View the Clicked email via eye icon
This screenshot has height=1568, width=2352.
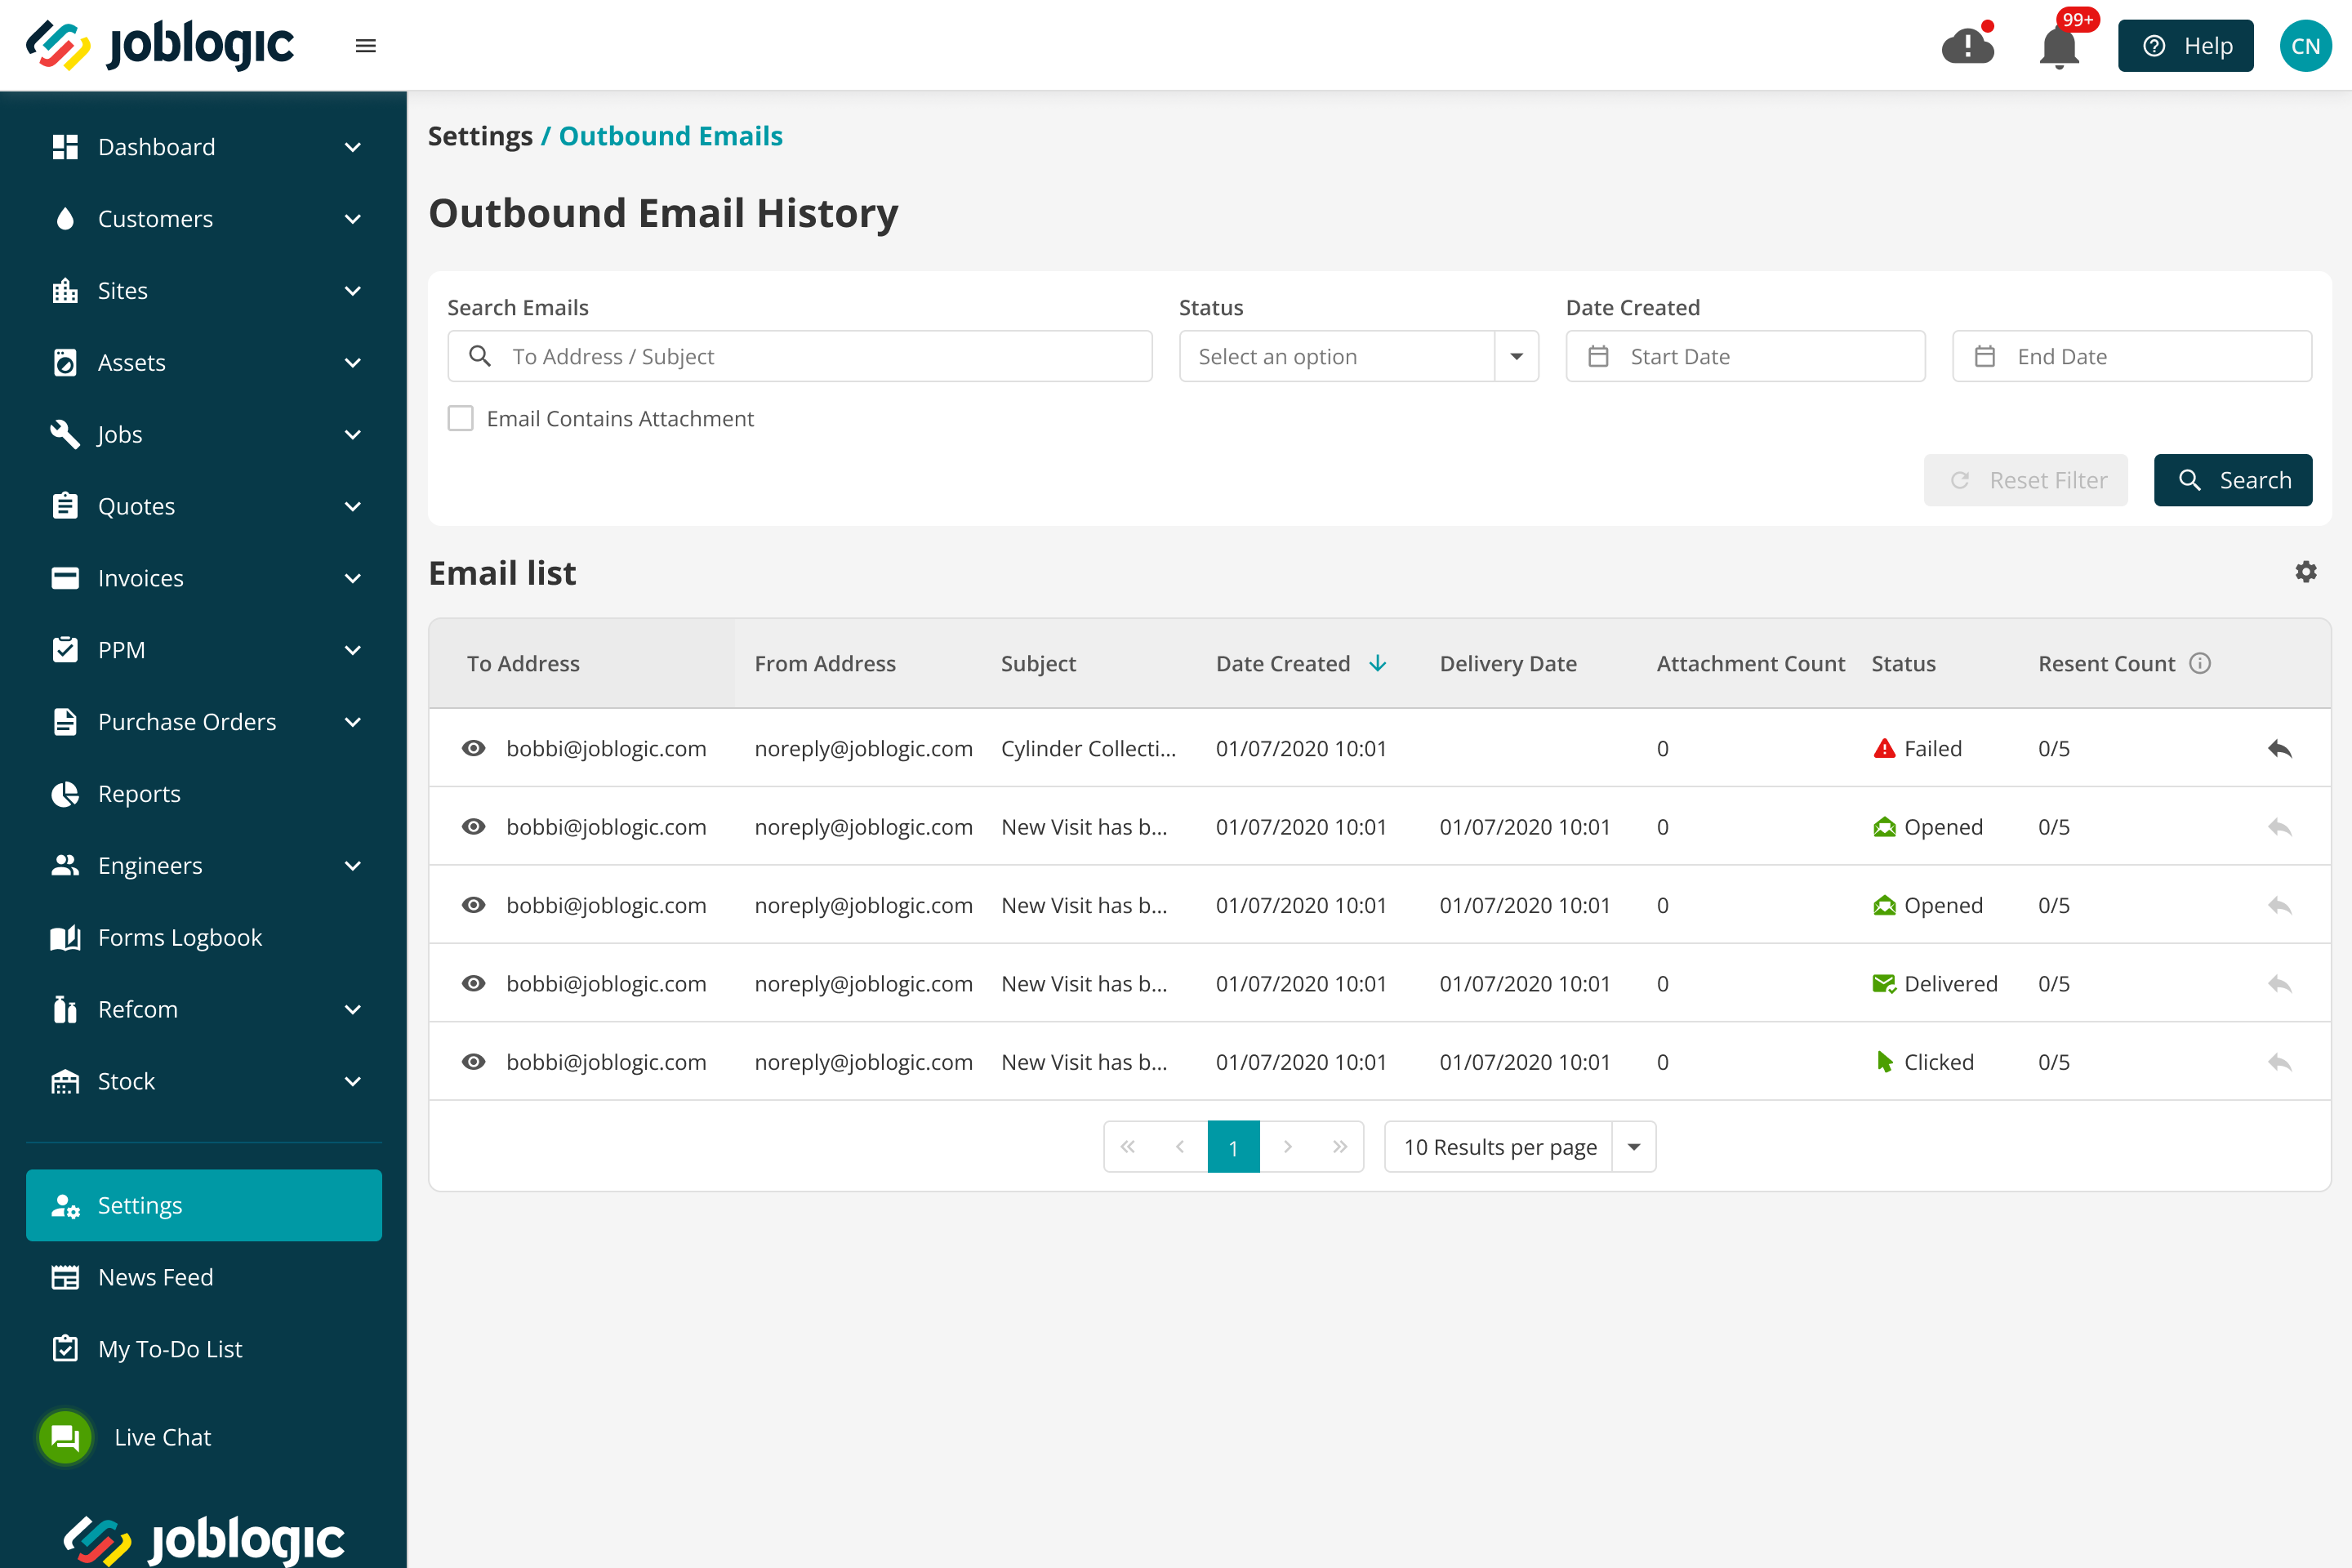474,1062
